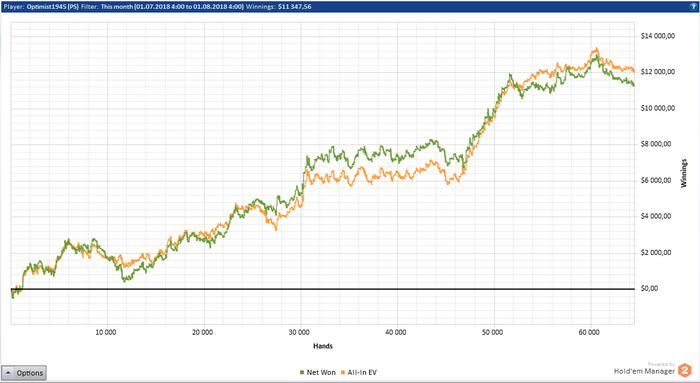700x383 pixels.
Task: Click the $10 000,00 axis label
Action: pyautogui.click(x=658, y=108)
